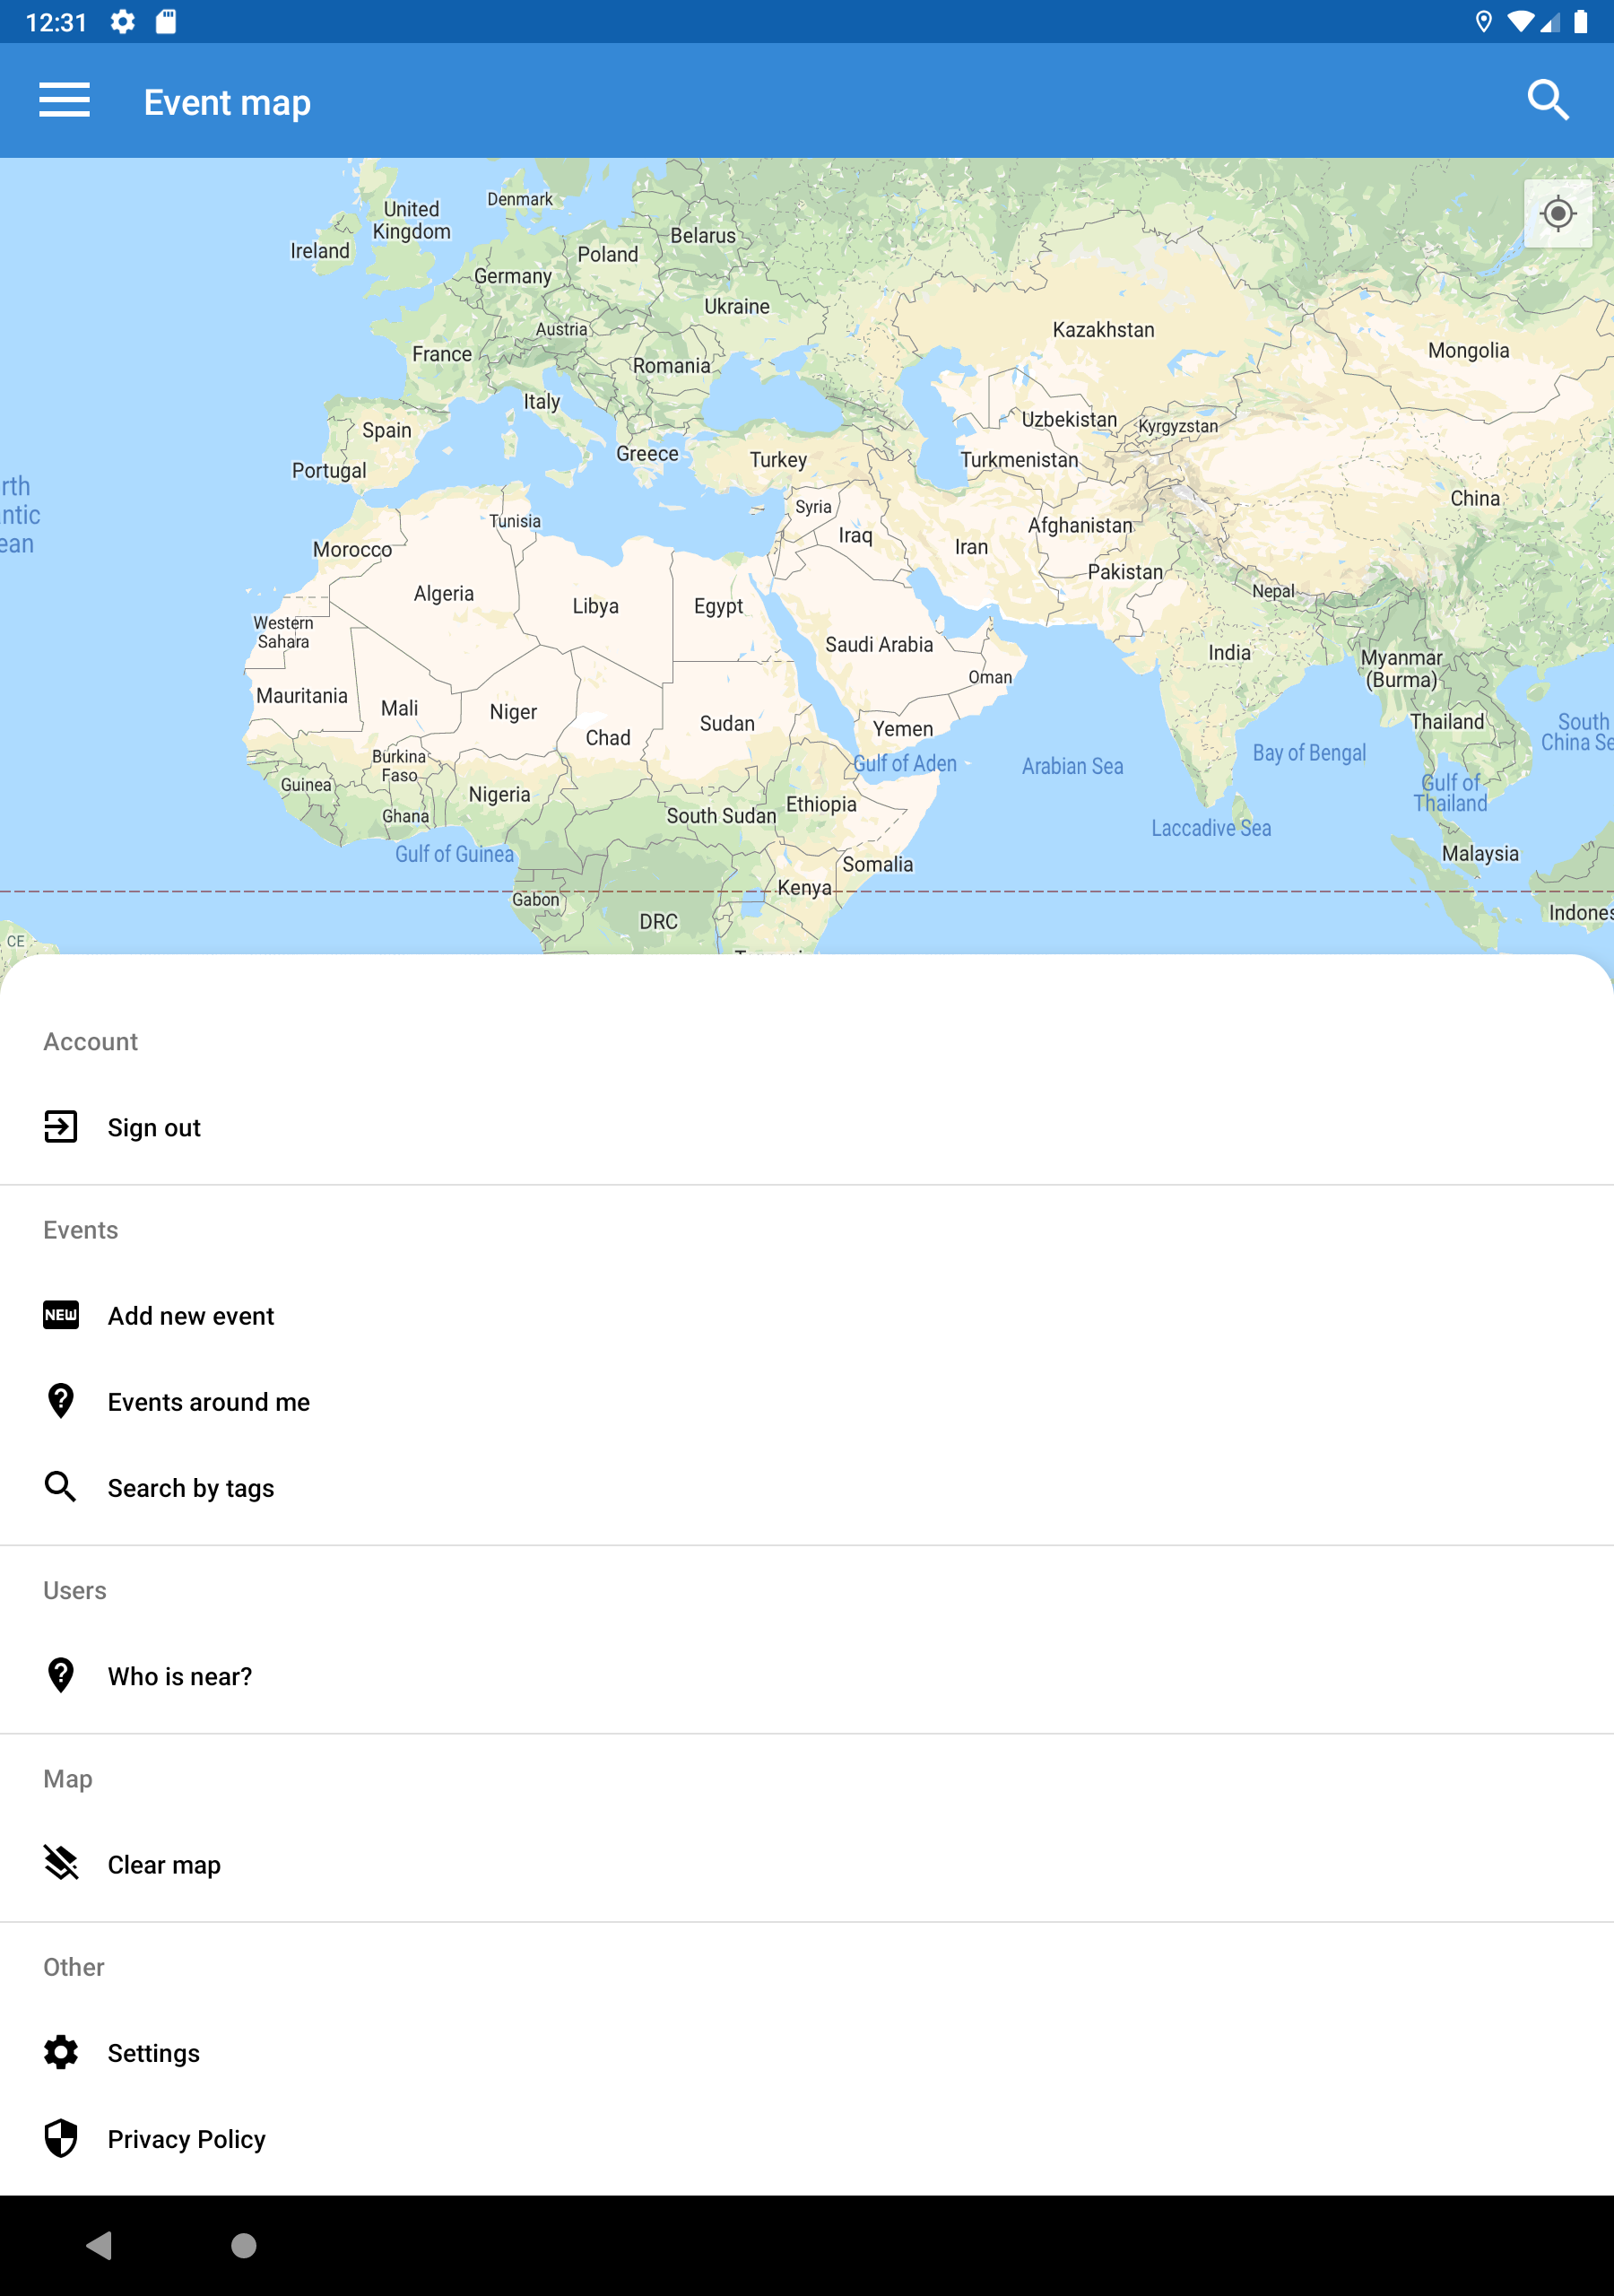Tap the Events around me pin icon
The width and height of the screenshot is (1614, 2296).
(x=61, y=1401)
